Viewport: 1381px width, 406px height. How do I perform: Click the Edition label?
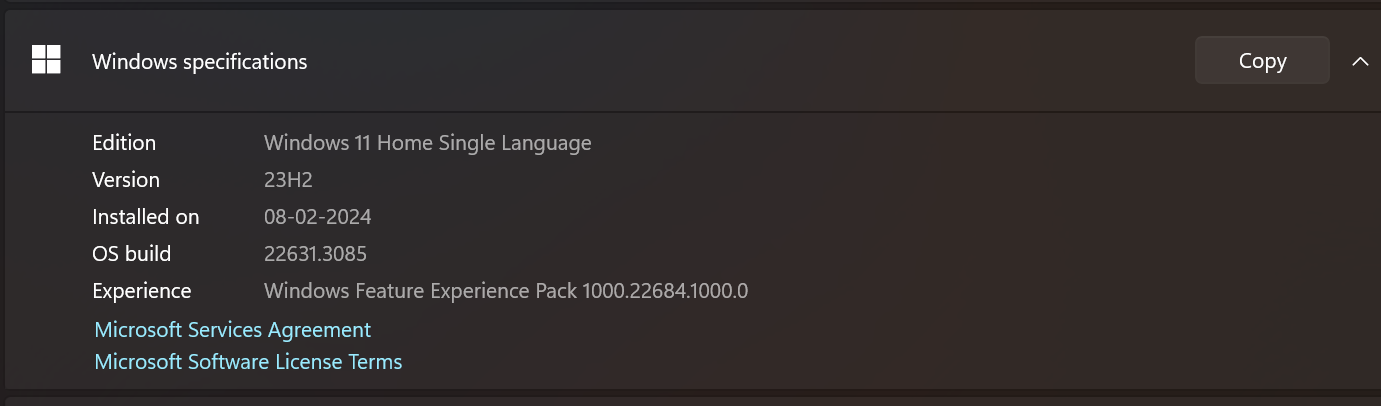pos(124,142)
